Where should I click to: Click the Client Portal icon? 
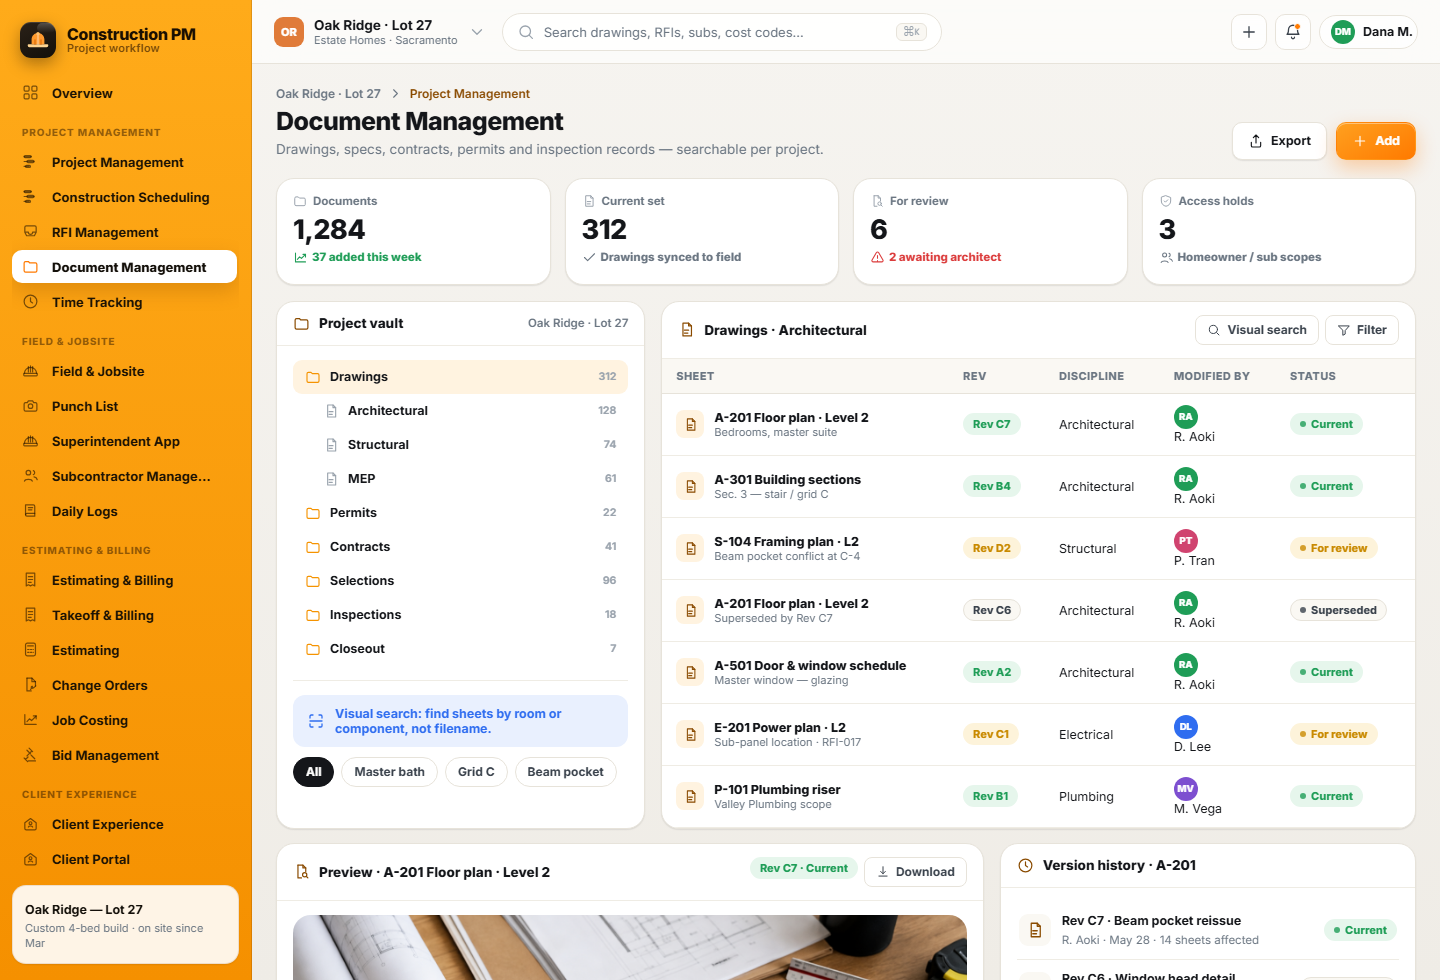click(31, 859)
